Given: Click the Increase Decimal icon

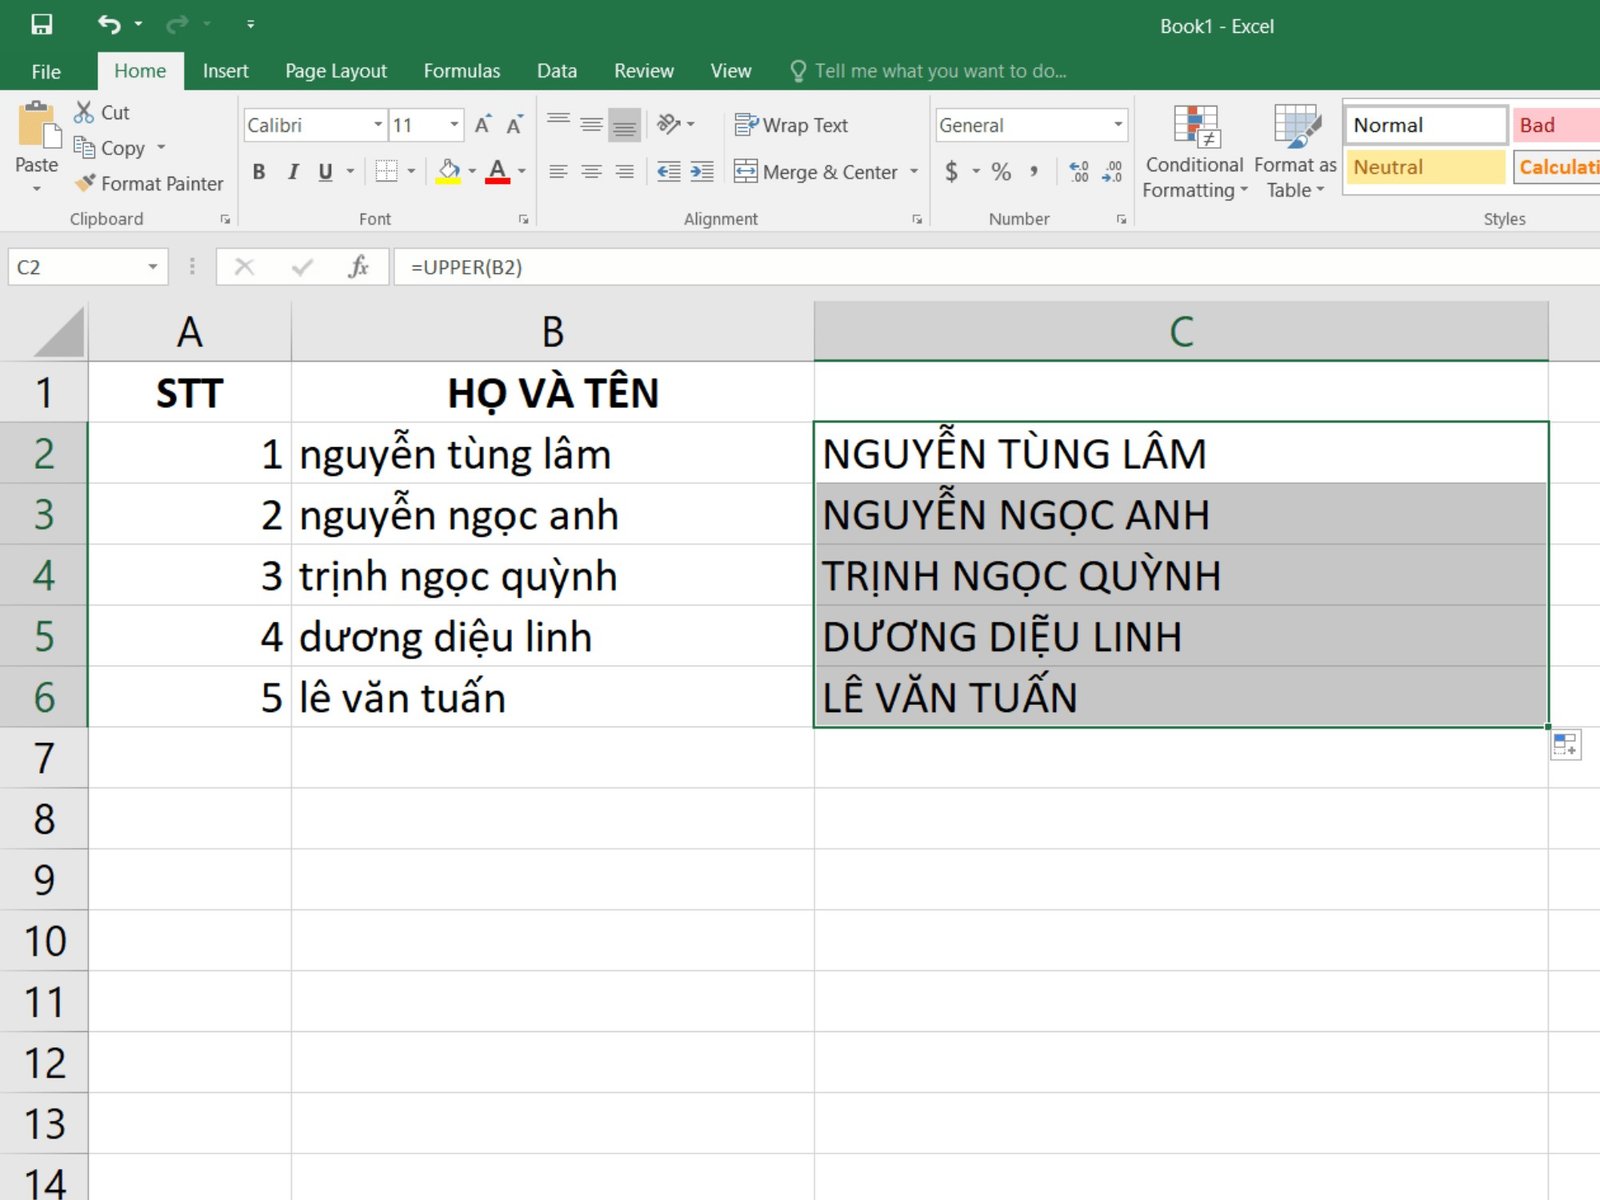Looking at the screenshot, I should click(1077, 171).
